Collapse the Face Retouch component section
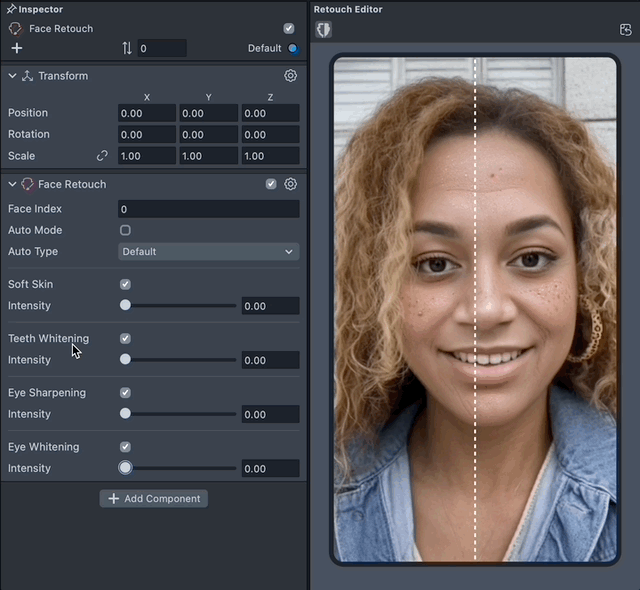The height and width of the screenshot is (590, 640). click(12, 184)
